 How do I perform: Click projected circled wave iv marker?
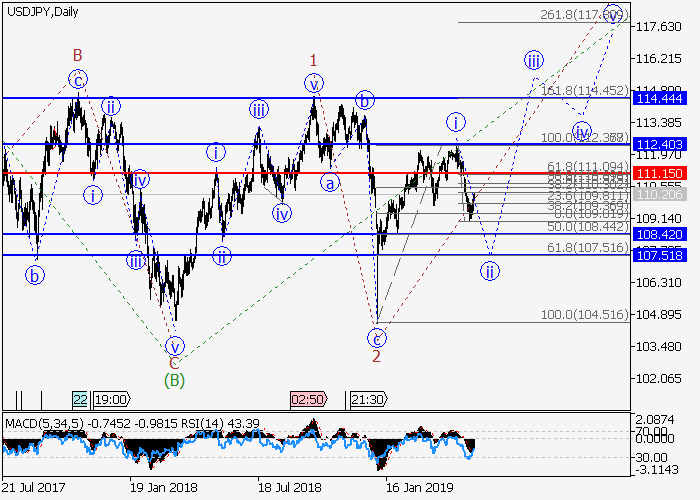[582, 131]
